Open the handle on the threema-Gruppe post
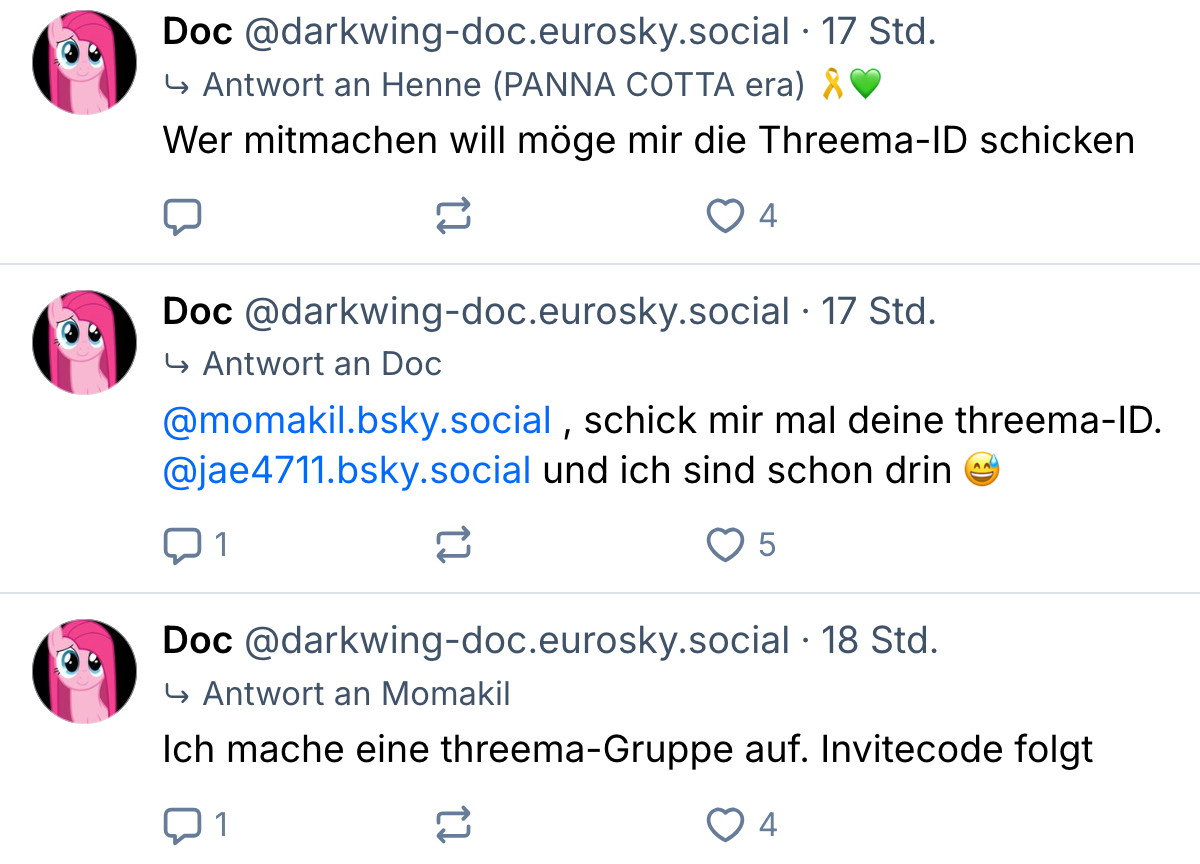The image size is (1200, 864). click(x=517, y=641)
